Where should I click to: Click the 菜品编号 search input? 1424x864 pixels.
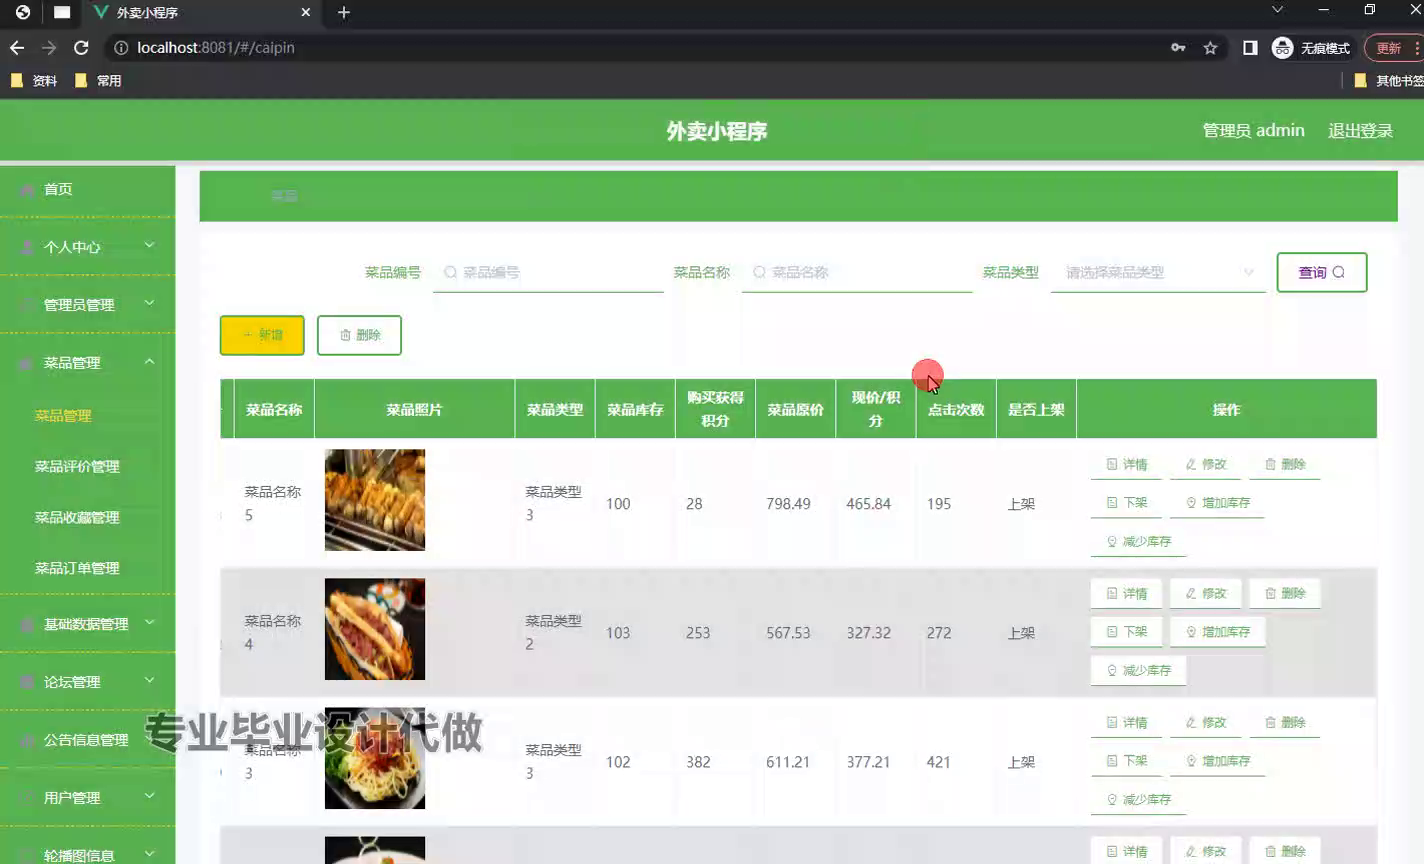point(548,273)
